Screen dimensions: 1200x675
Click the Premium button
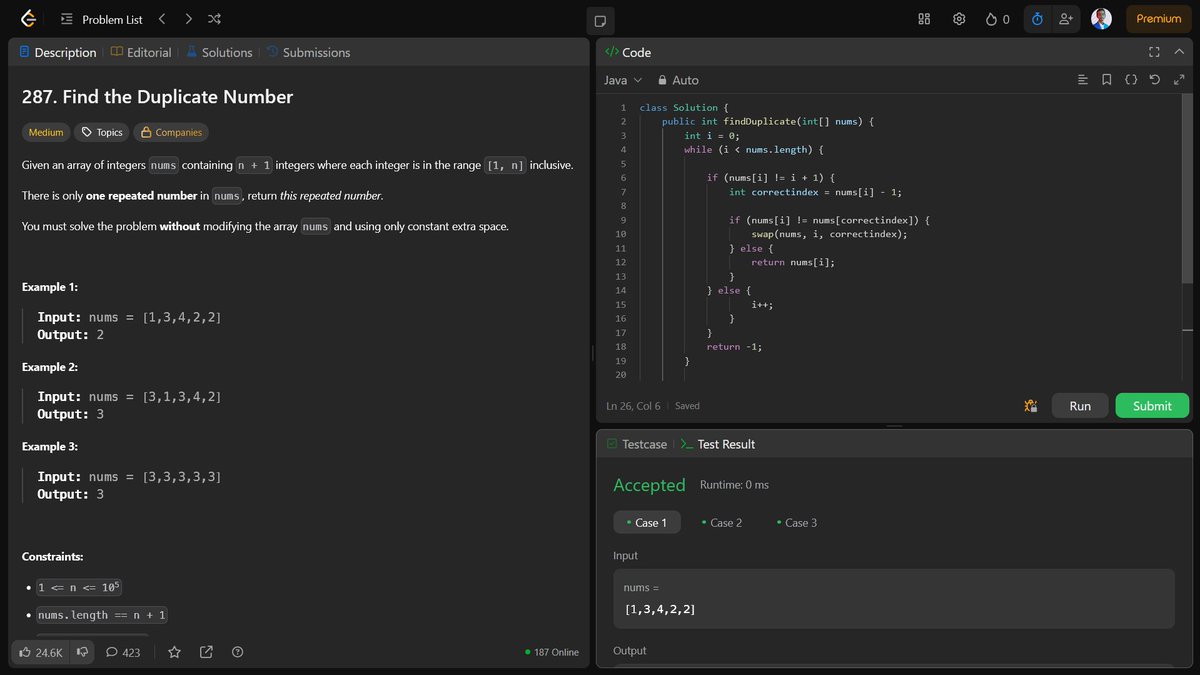click(1159, 19)
